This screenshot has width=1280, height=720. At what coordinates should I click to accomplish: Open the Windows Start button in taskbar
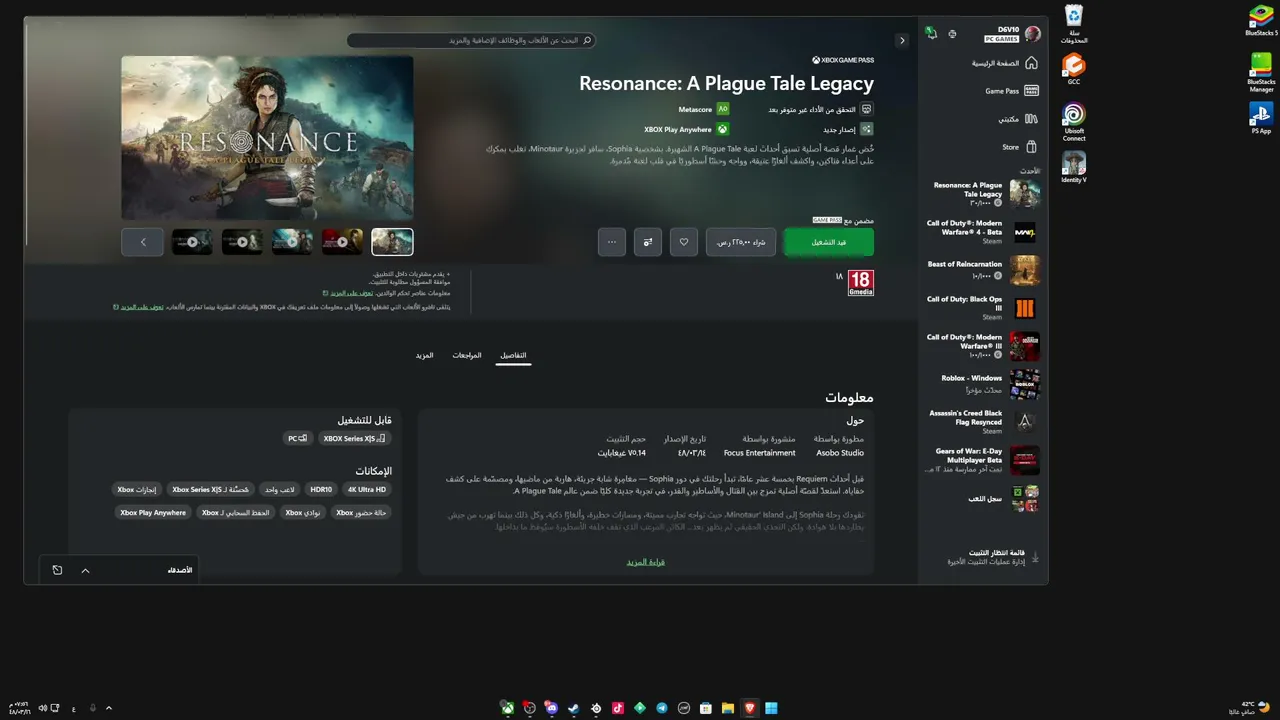771,708
